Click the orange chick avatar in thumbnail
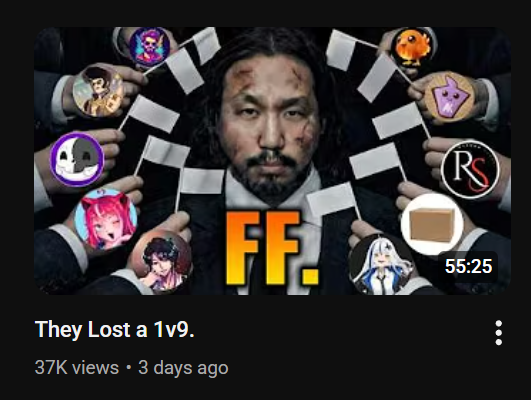This screenshot has height=400, width=531. click(x=413, y=47)
